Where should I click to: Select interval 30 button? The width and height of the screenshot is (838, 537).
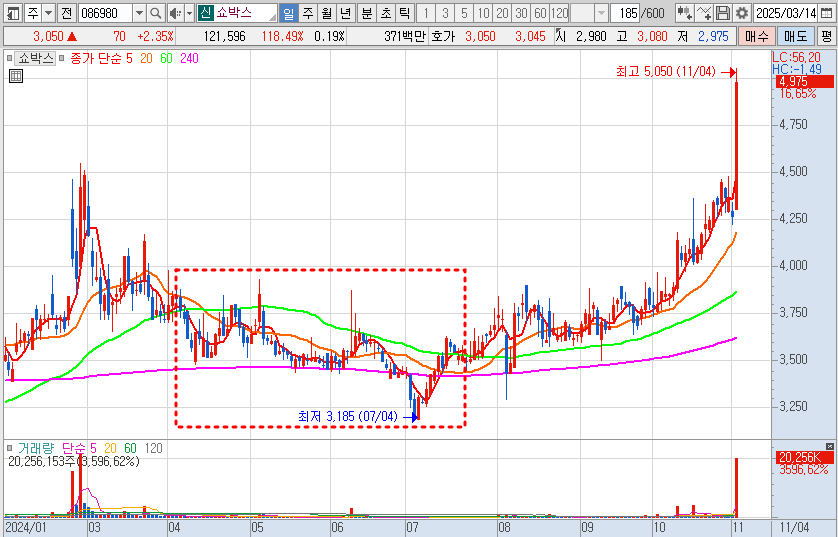[522, 13]
